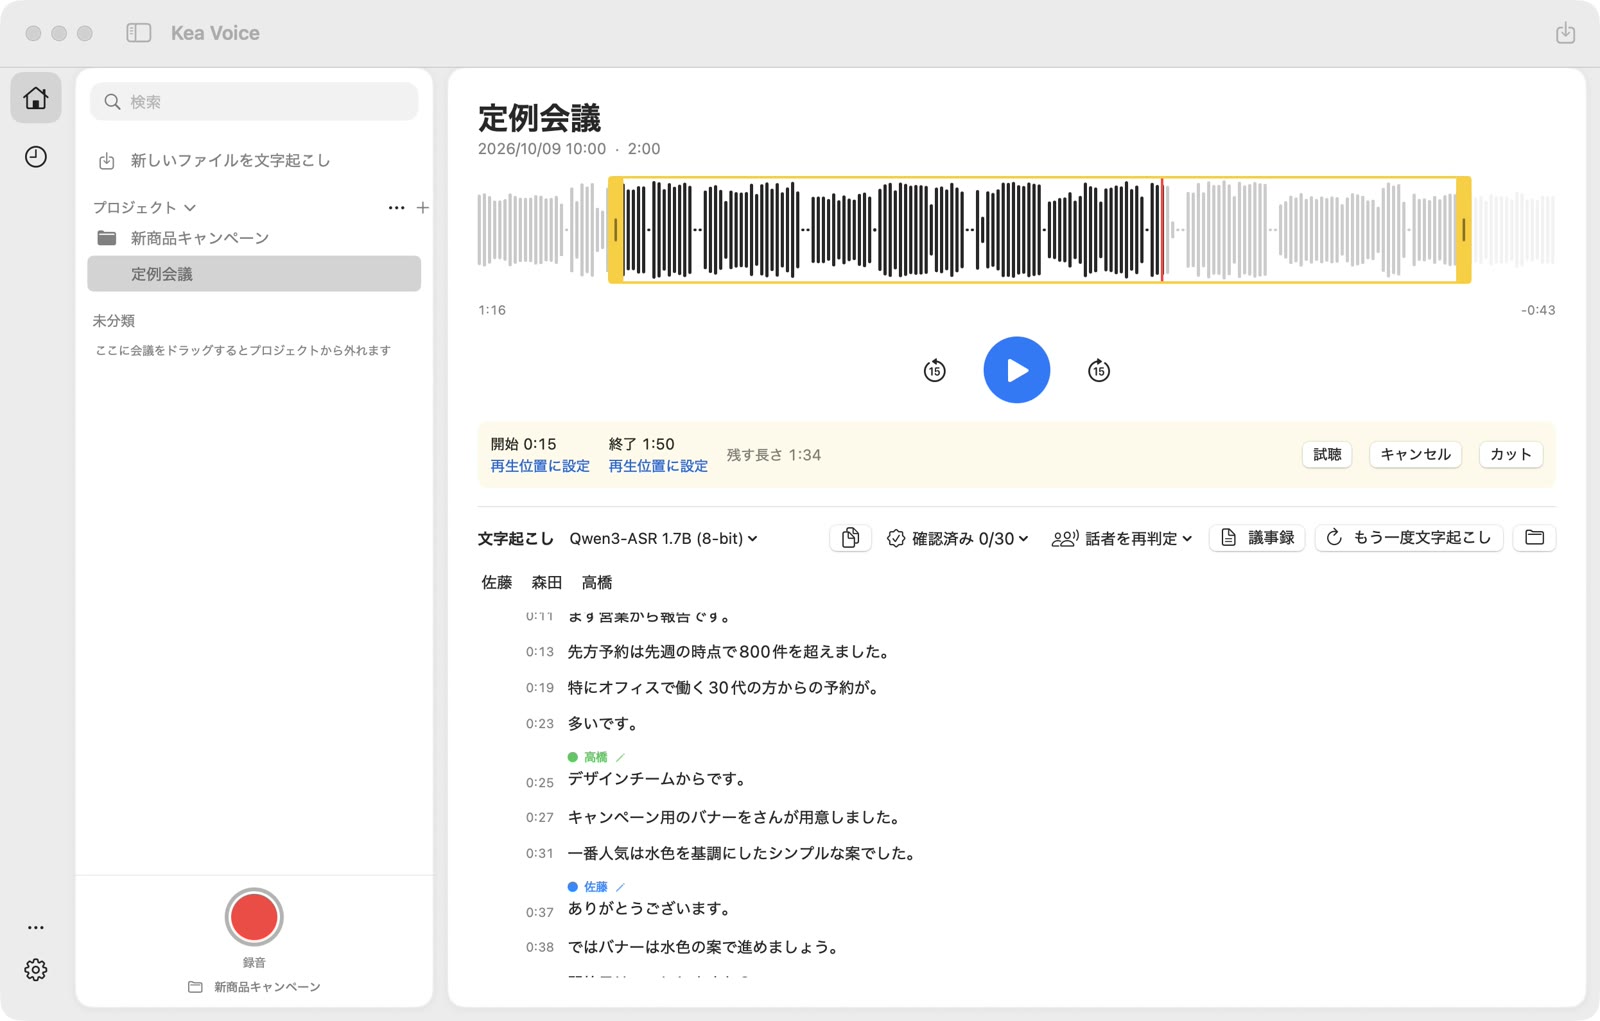Open the 話者を再判定 dropdown

pyautogui.click(x=1122, y=538)
